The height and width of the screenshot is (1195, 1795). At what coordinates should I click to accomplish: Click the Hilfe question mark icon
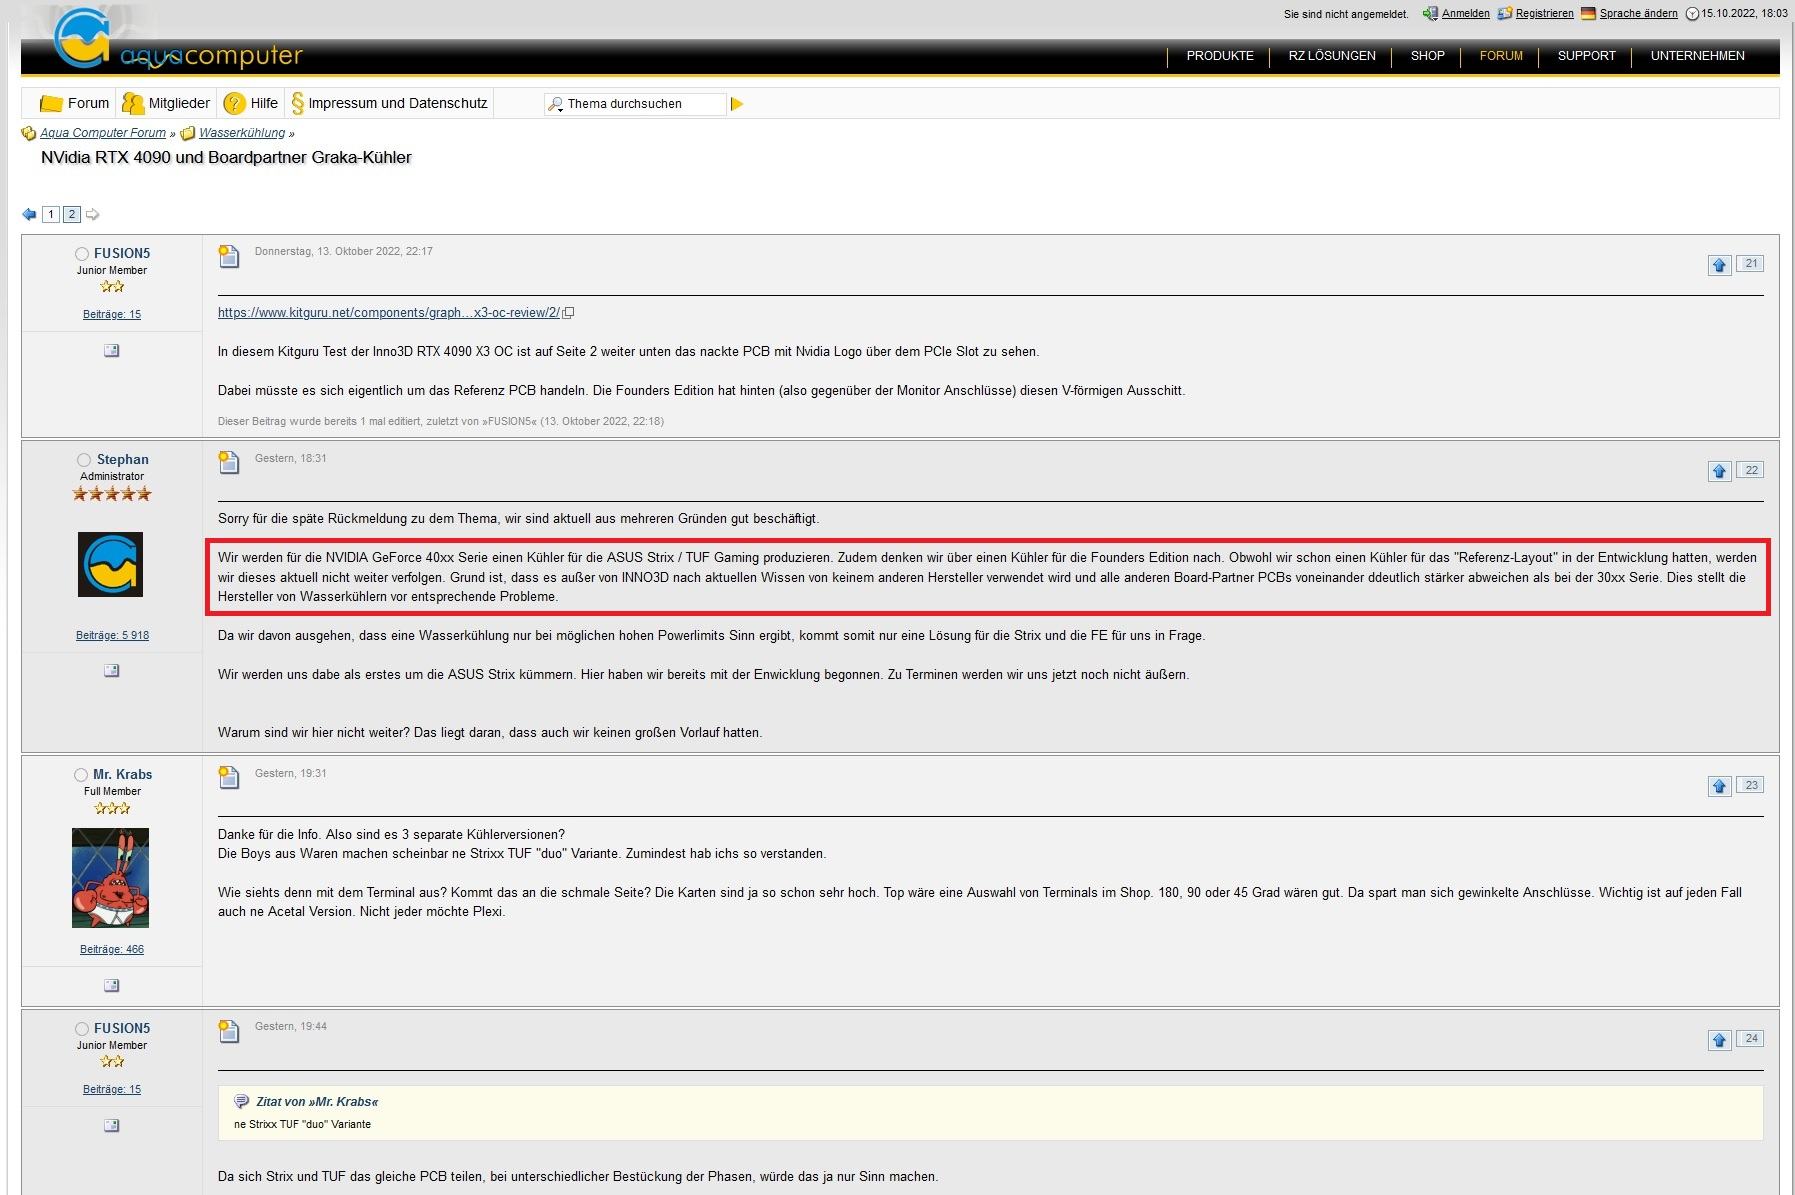click(234, 103)
